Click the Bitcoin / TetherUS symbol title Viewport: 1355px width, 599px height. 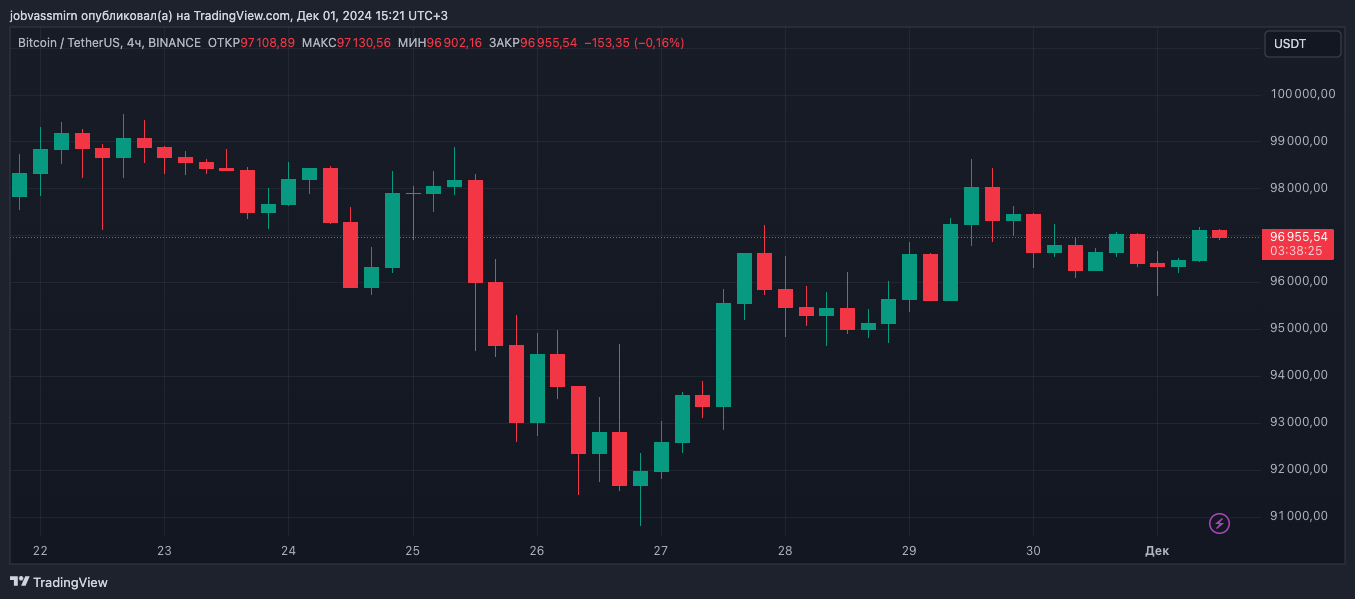pyautogui.click(x=69, y=43)
